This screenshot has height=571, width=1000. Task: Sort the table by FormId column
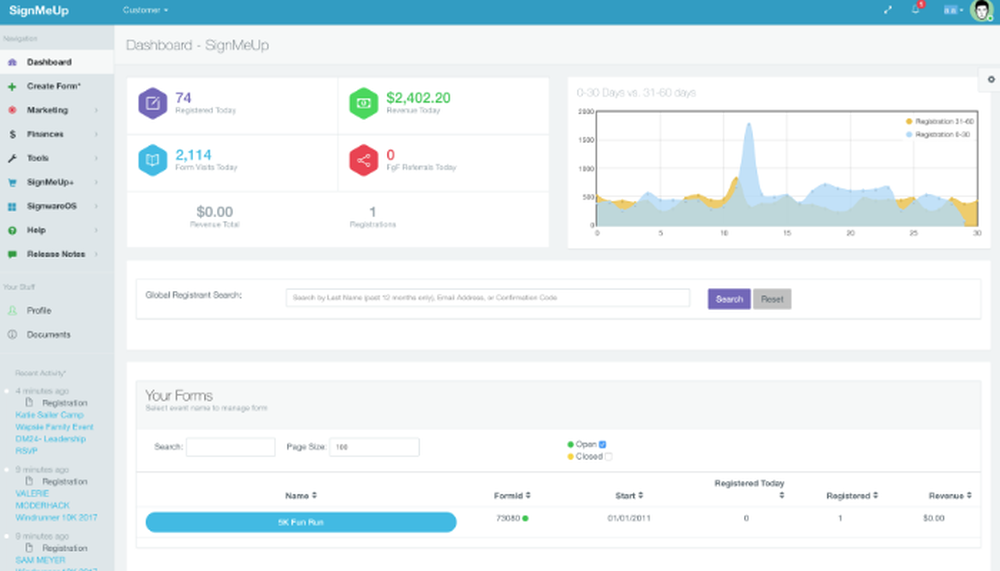pyautogui.click(x=512, y=496)
